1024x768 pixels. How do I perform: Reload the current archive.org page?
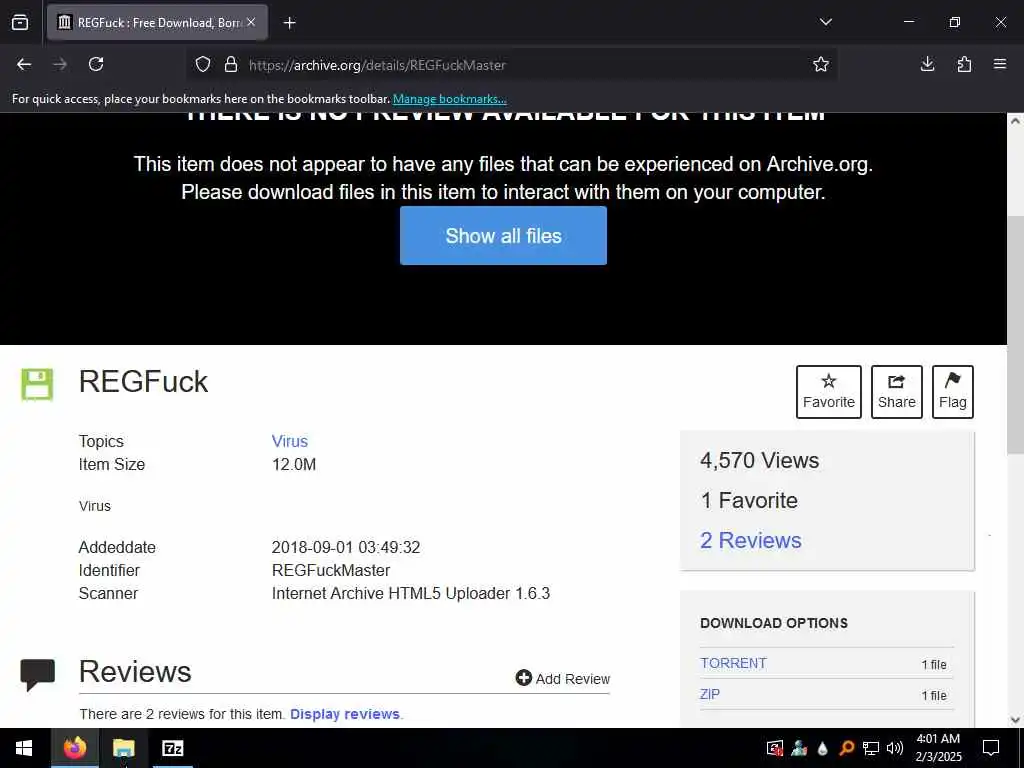pos(96,64)
